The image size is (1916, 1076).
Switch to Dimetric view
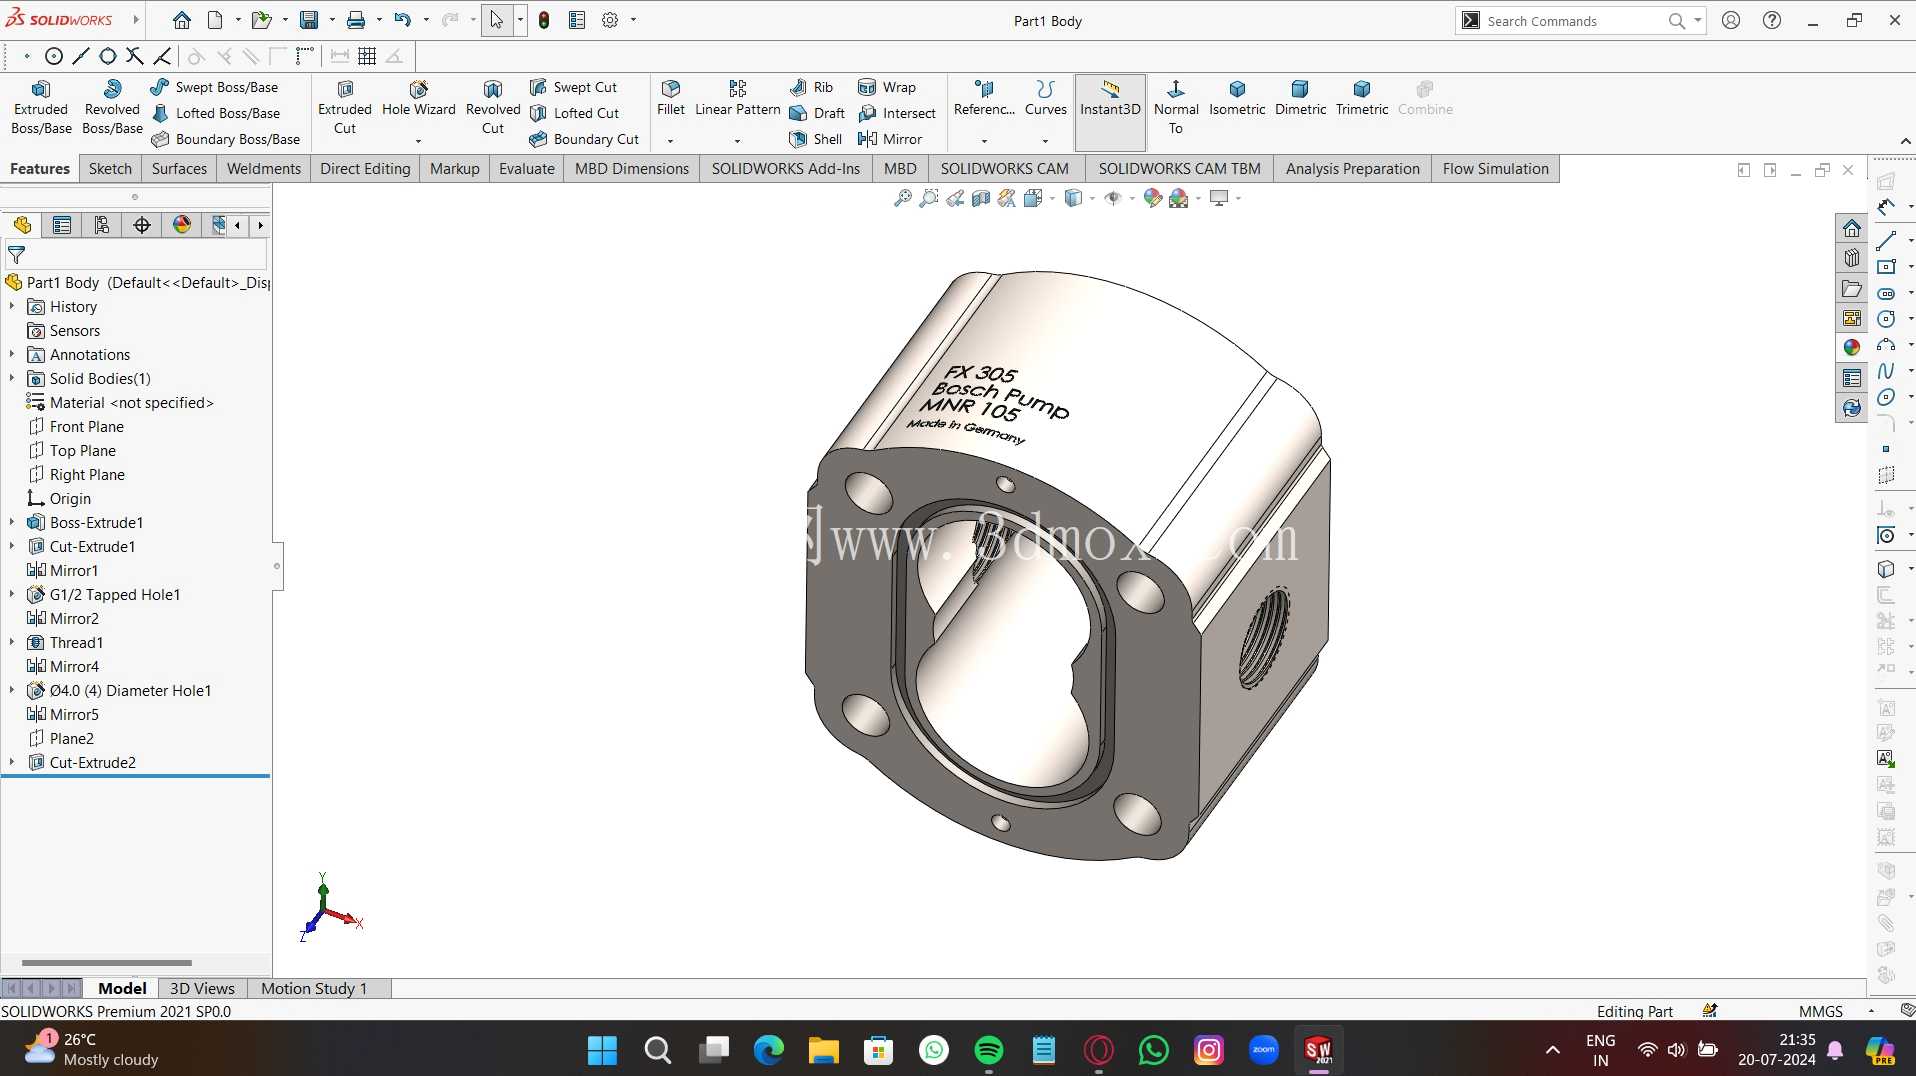1300,99
